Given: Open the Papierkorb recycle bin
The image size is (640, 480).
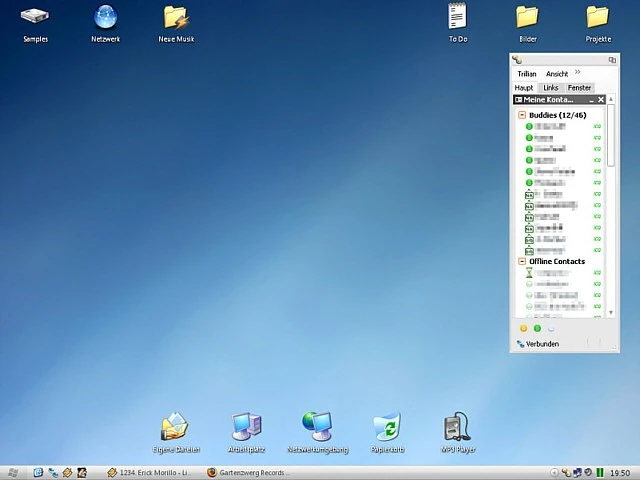Looking at the screenshot, I should (x=387, y=426).
